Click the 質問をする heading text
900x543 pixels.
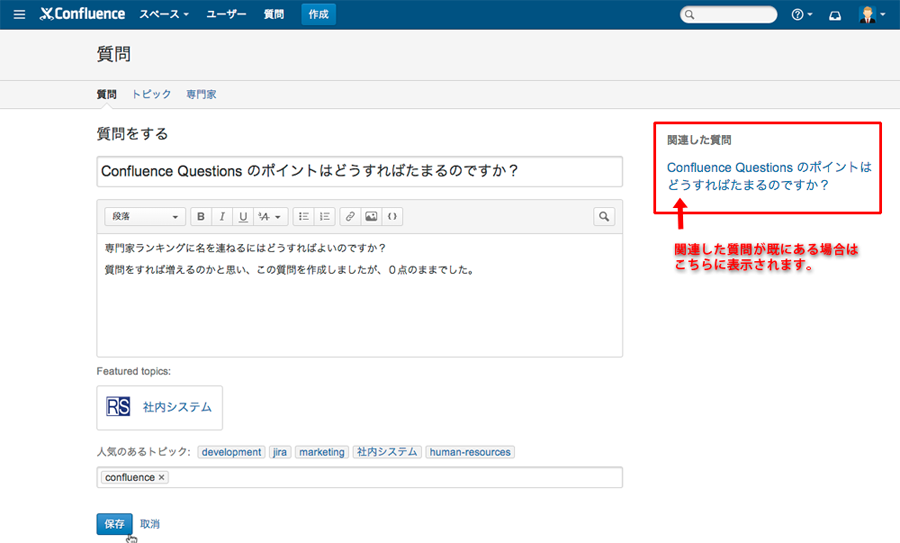(133, 134)
